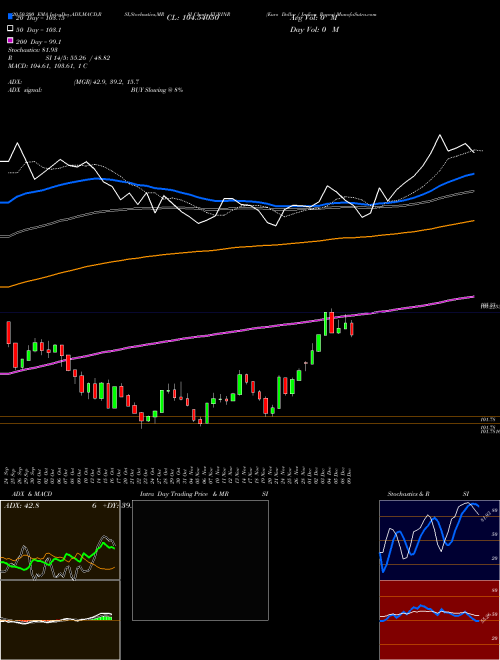Open the red RSI chart panel
This screenshot has width=500, height=660.
click(439, 620)
